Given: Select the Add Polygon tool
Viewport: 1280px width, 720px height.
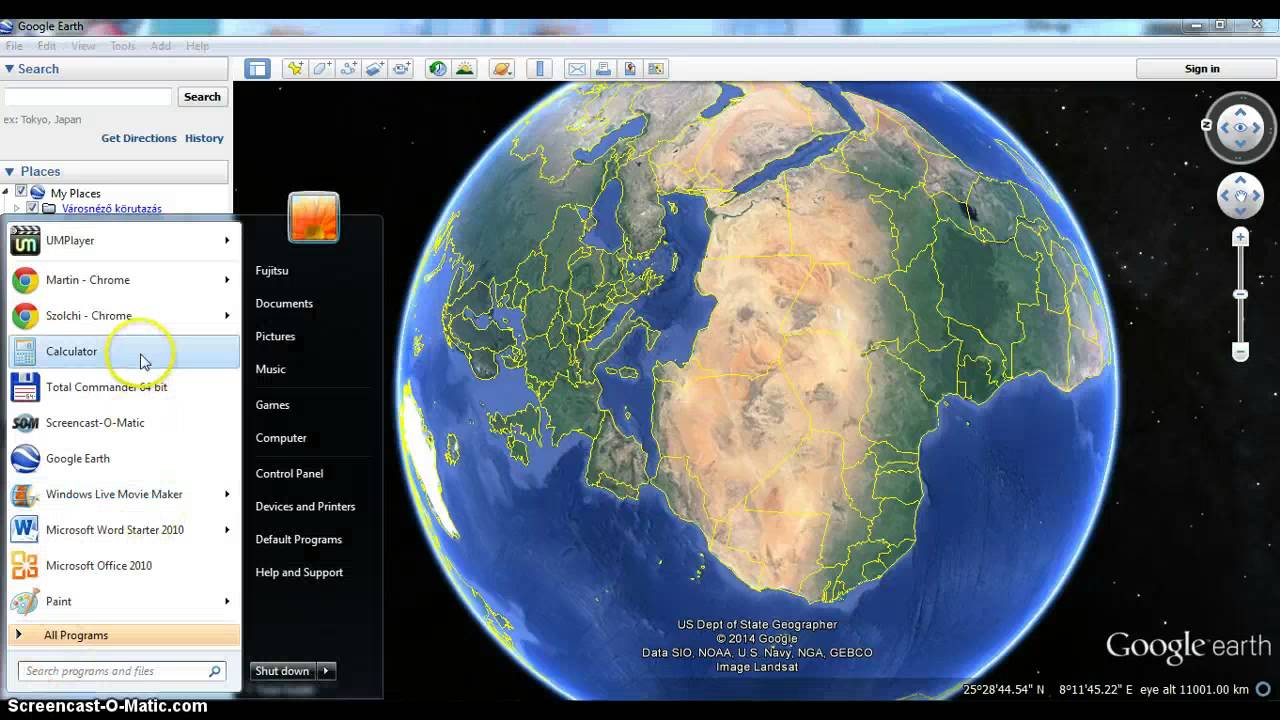Looking at the screenshot, I should pyautogui.click(x=322, y=69).
